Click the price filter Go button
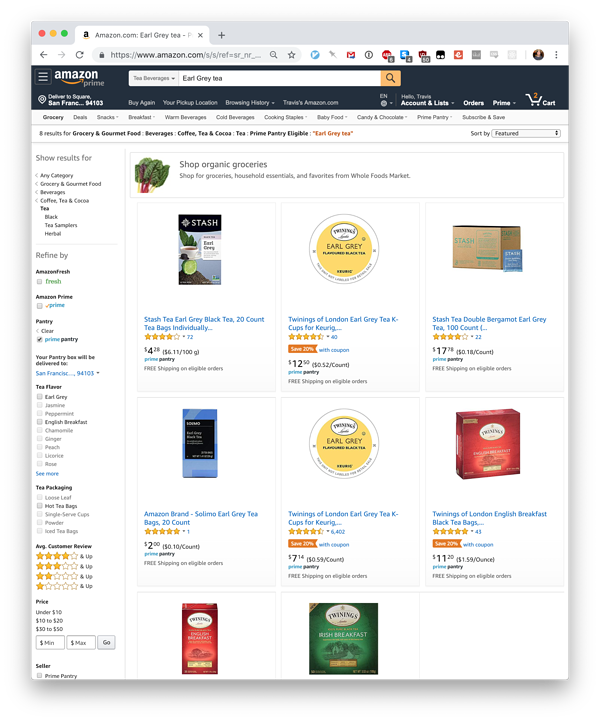 [x=106, y=642]
